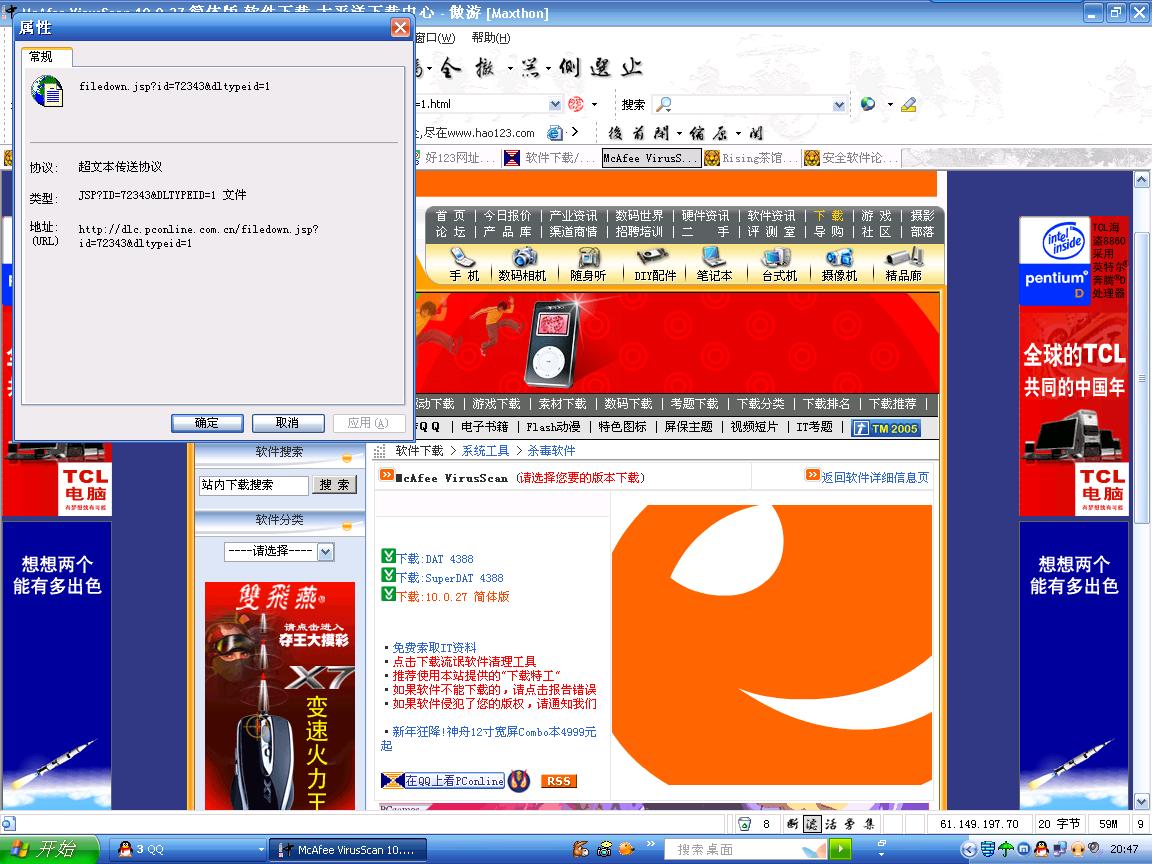Click into 站内下载搜索 field
Image resolution: width=1152 pixels, height=864 pixels.
[x=253, y=485]
